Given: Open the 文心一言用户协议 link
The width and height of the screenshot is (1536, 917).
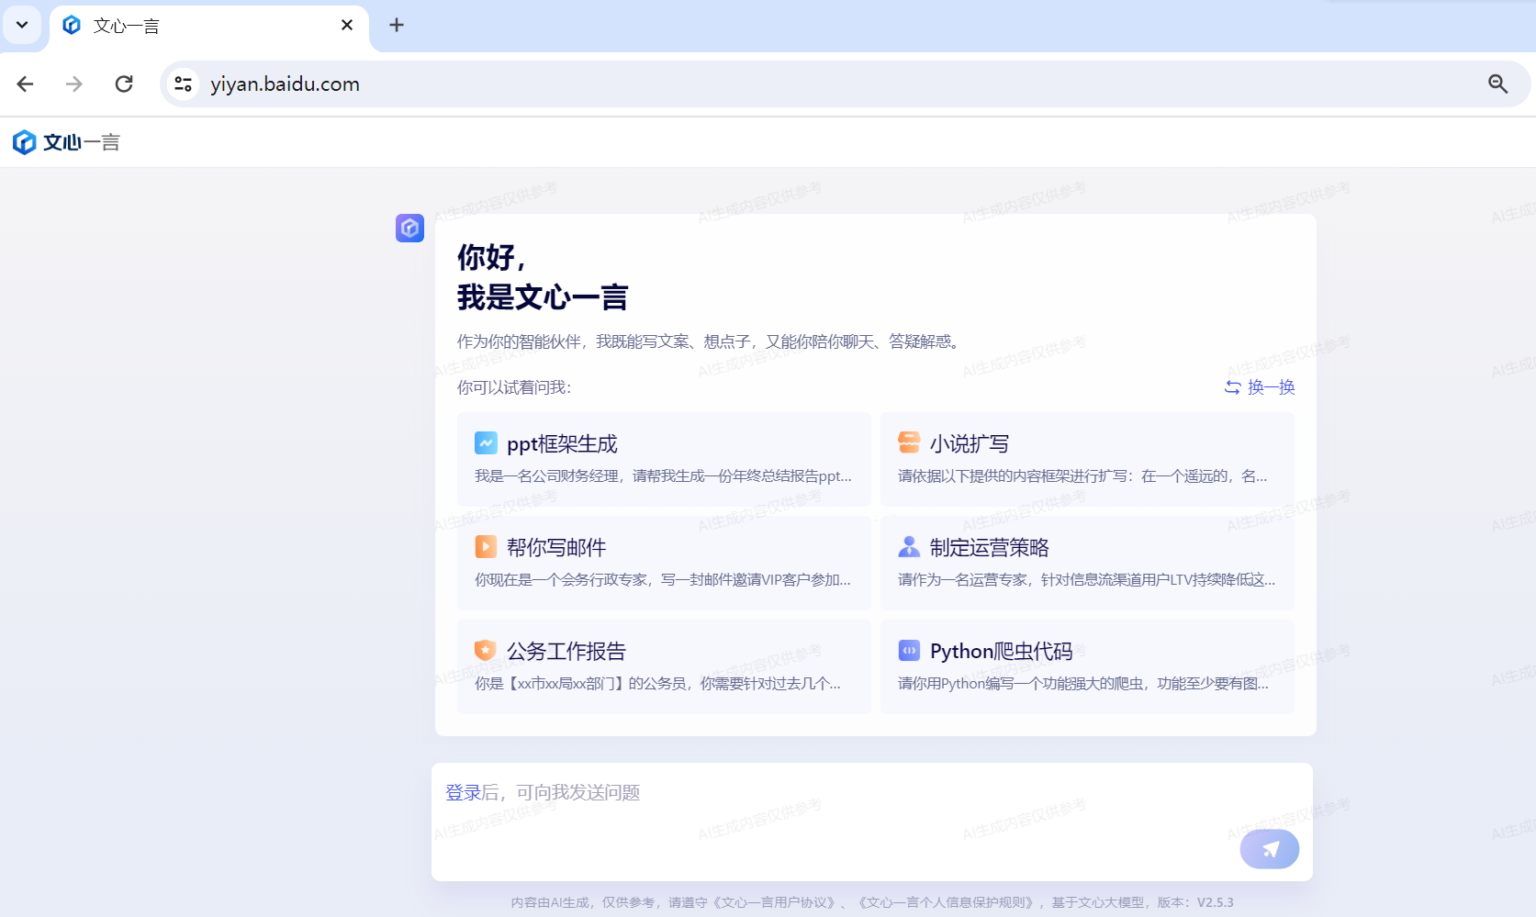Looking at the screenshot, I should point(777,901).
